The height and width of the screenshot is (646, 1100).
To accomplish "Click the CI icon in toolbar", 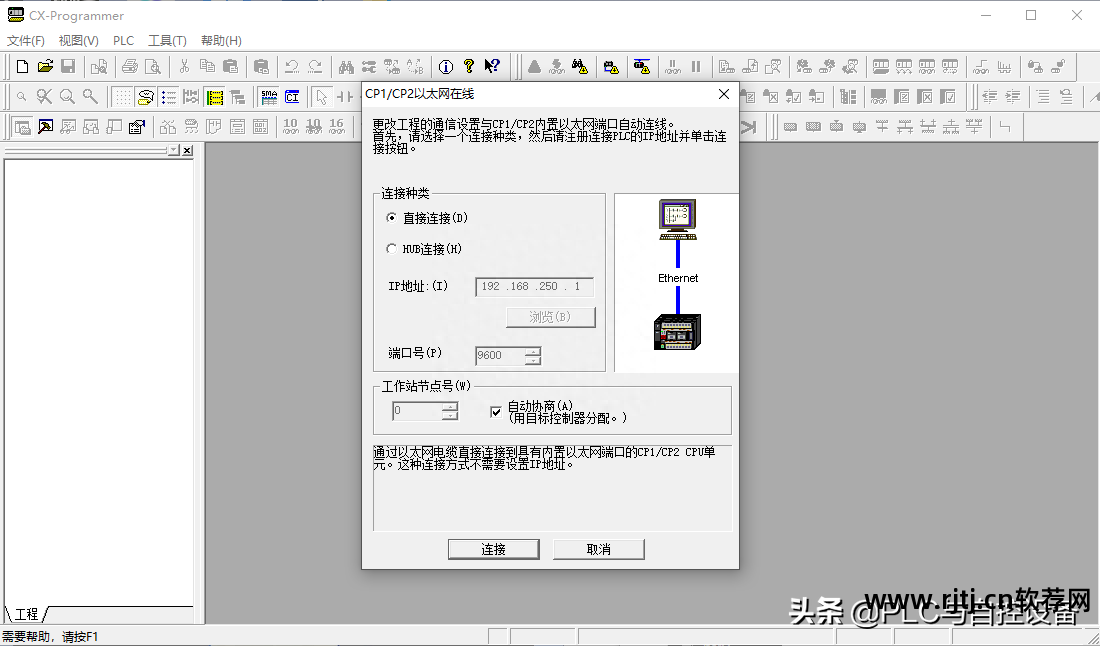I will point(292,97).
